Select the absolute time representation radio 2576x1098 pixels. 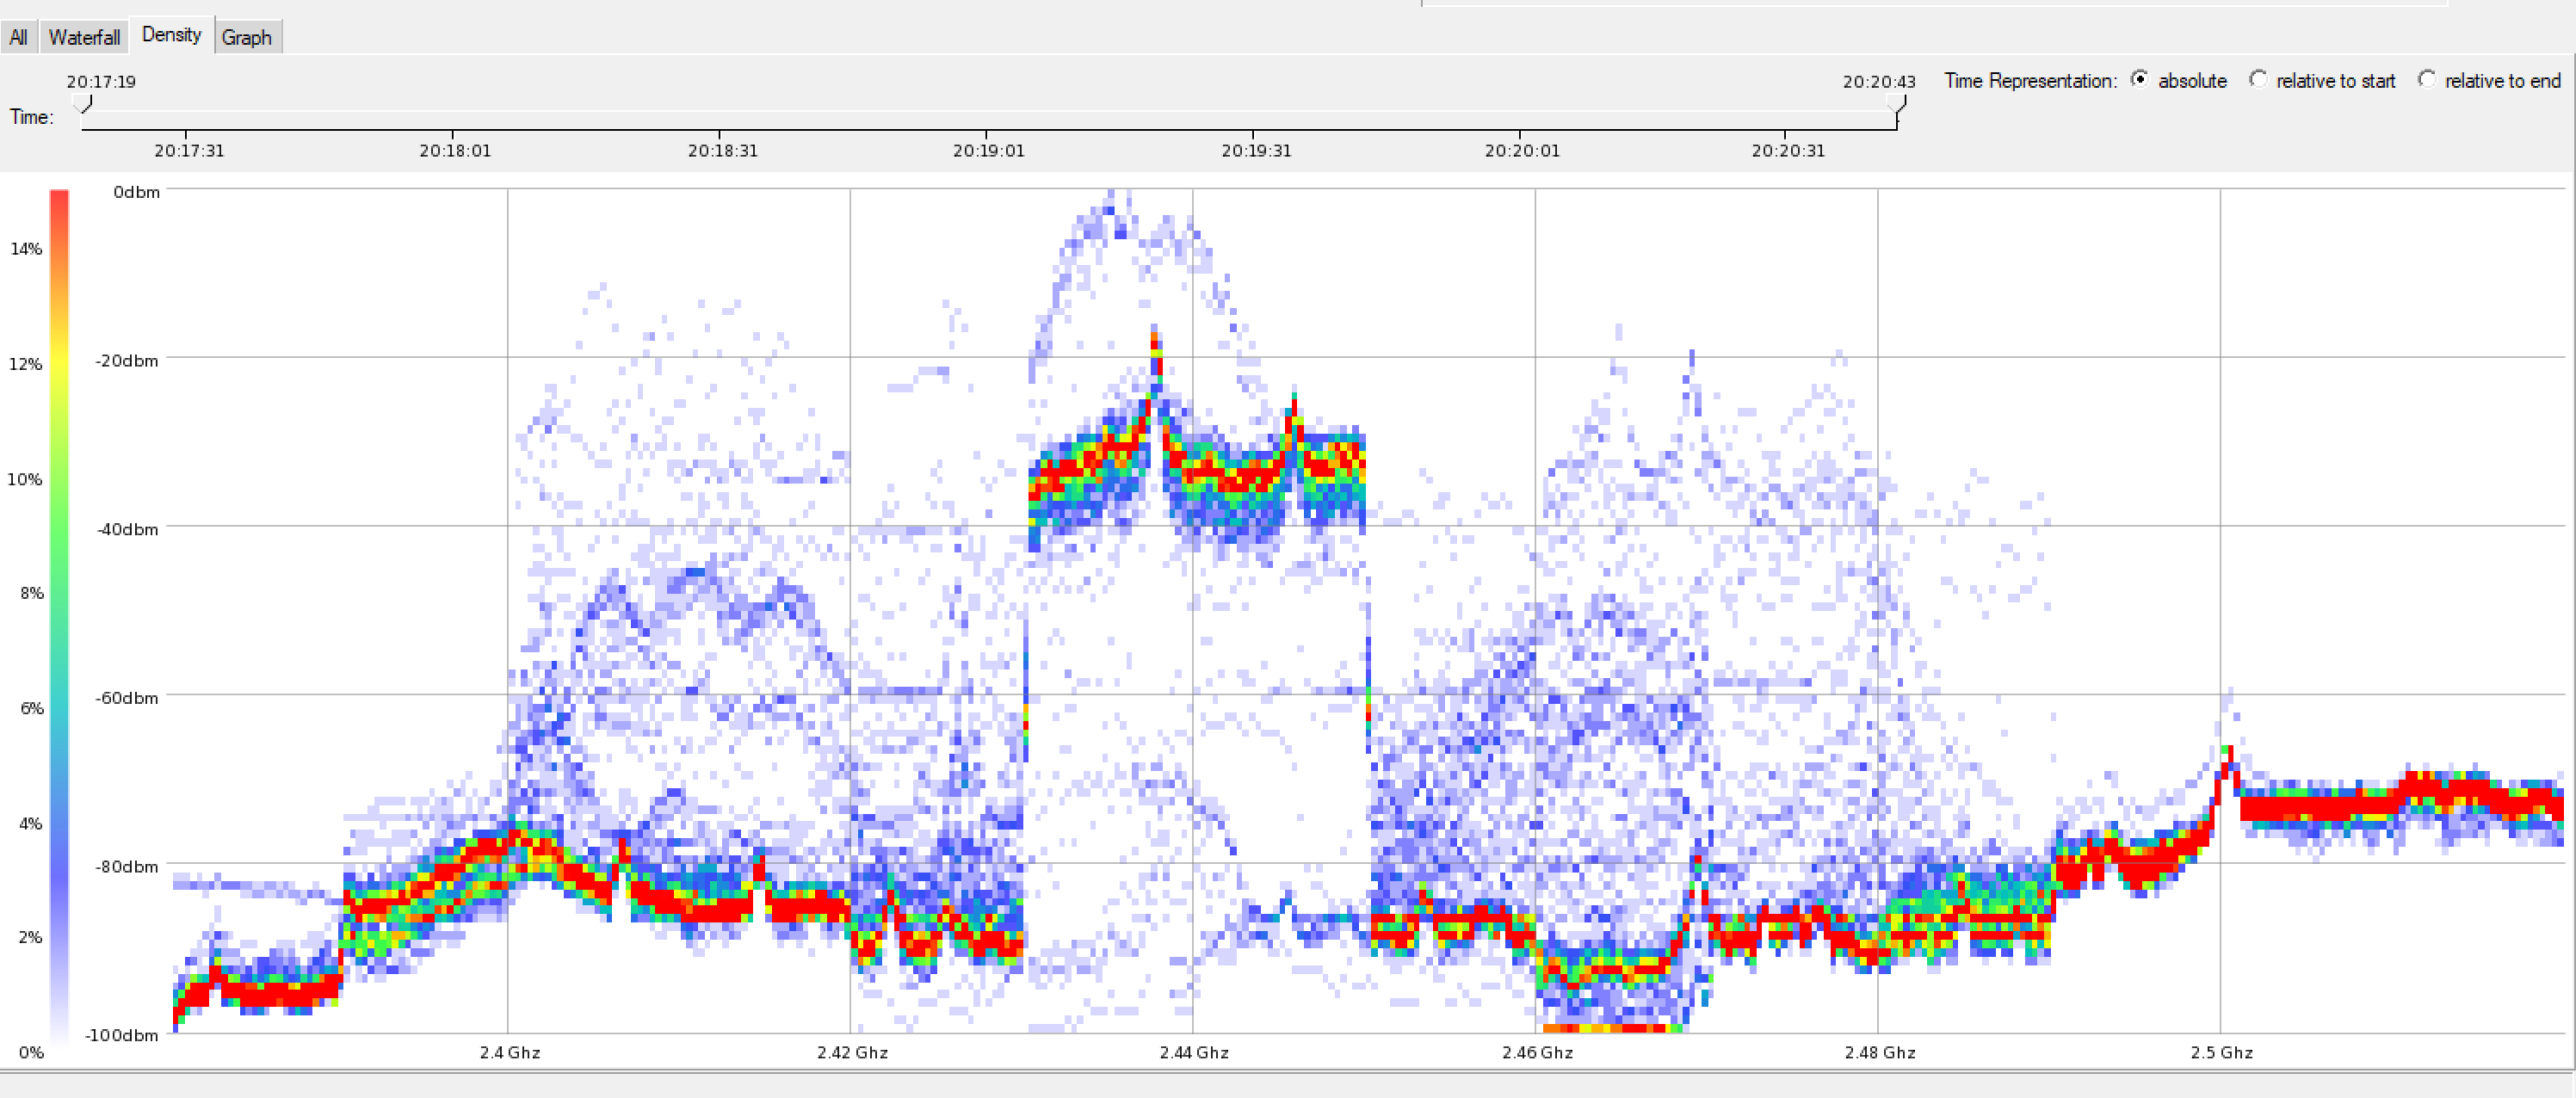point(2139,79)
